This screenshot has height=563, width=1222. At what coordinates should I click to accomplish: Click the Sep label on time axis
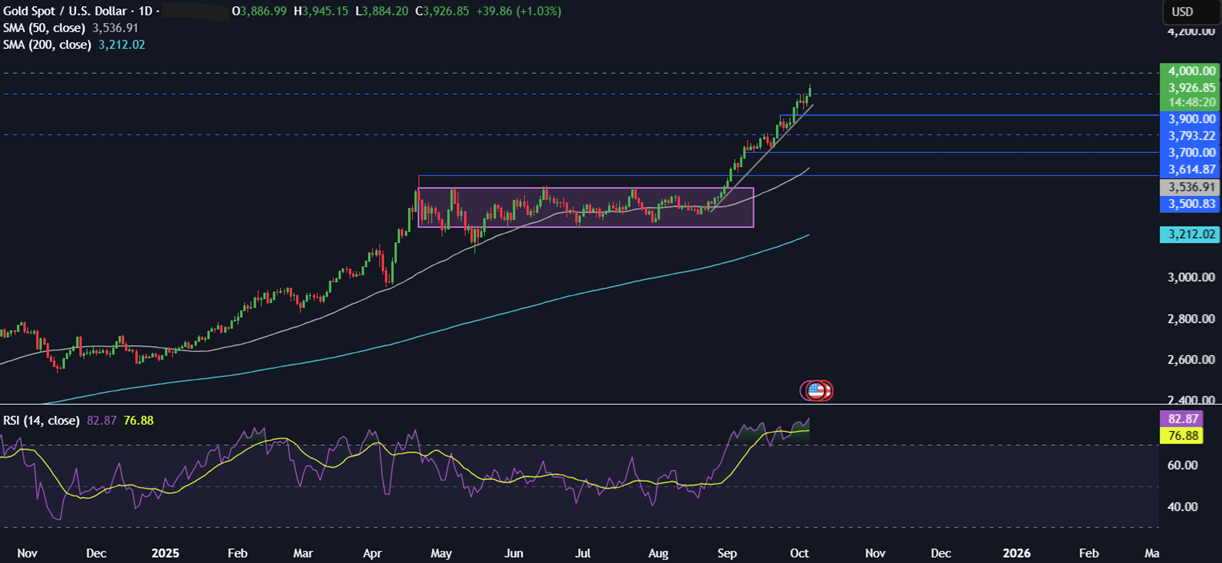(x=728, y=552)
